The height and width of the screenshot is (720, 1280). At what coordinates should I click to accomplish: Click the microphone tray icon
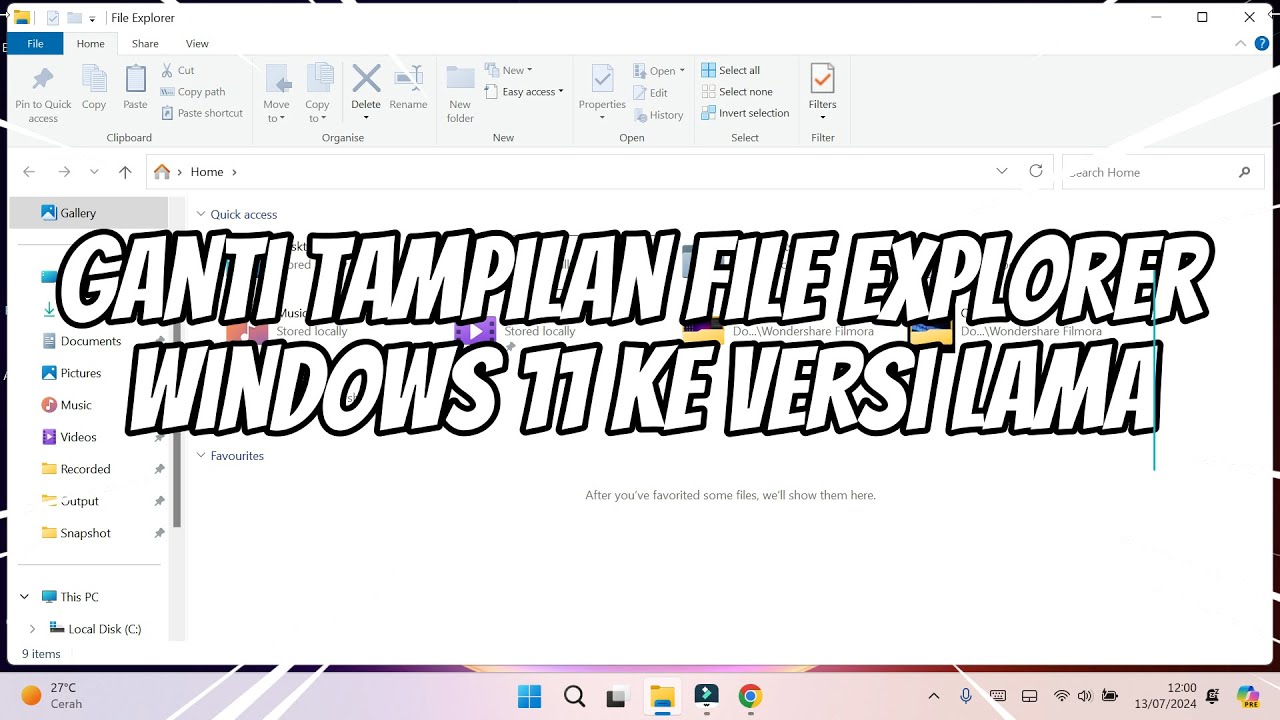(966, 696)
